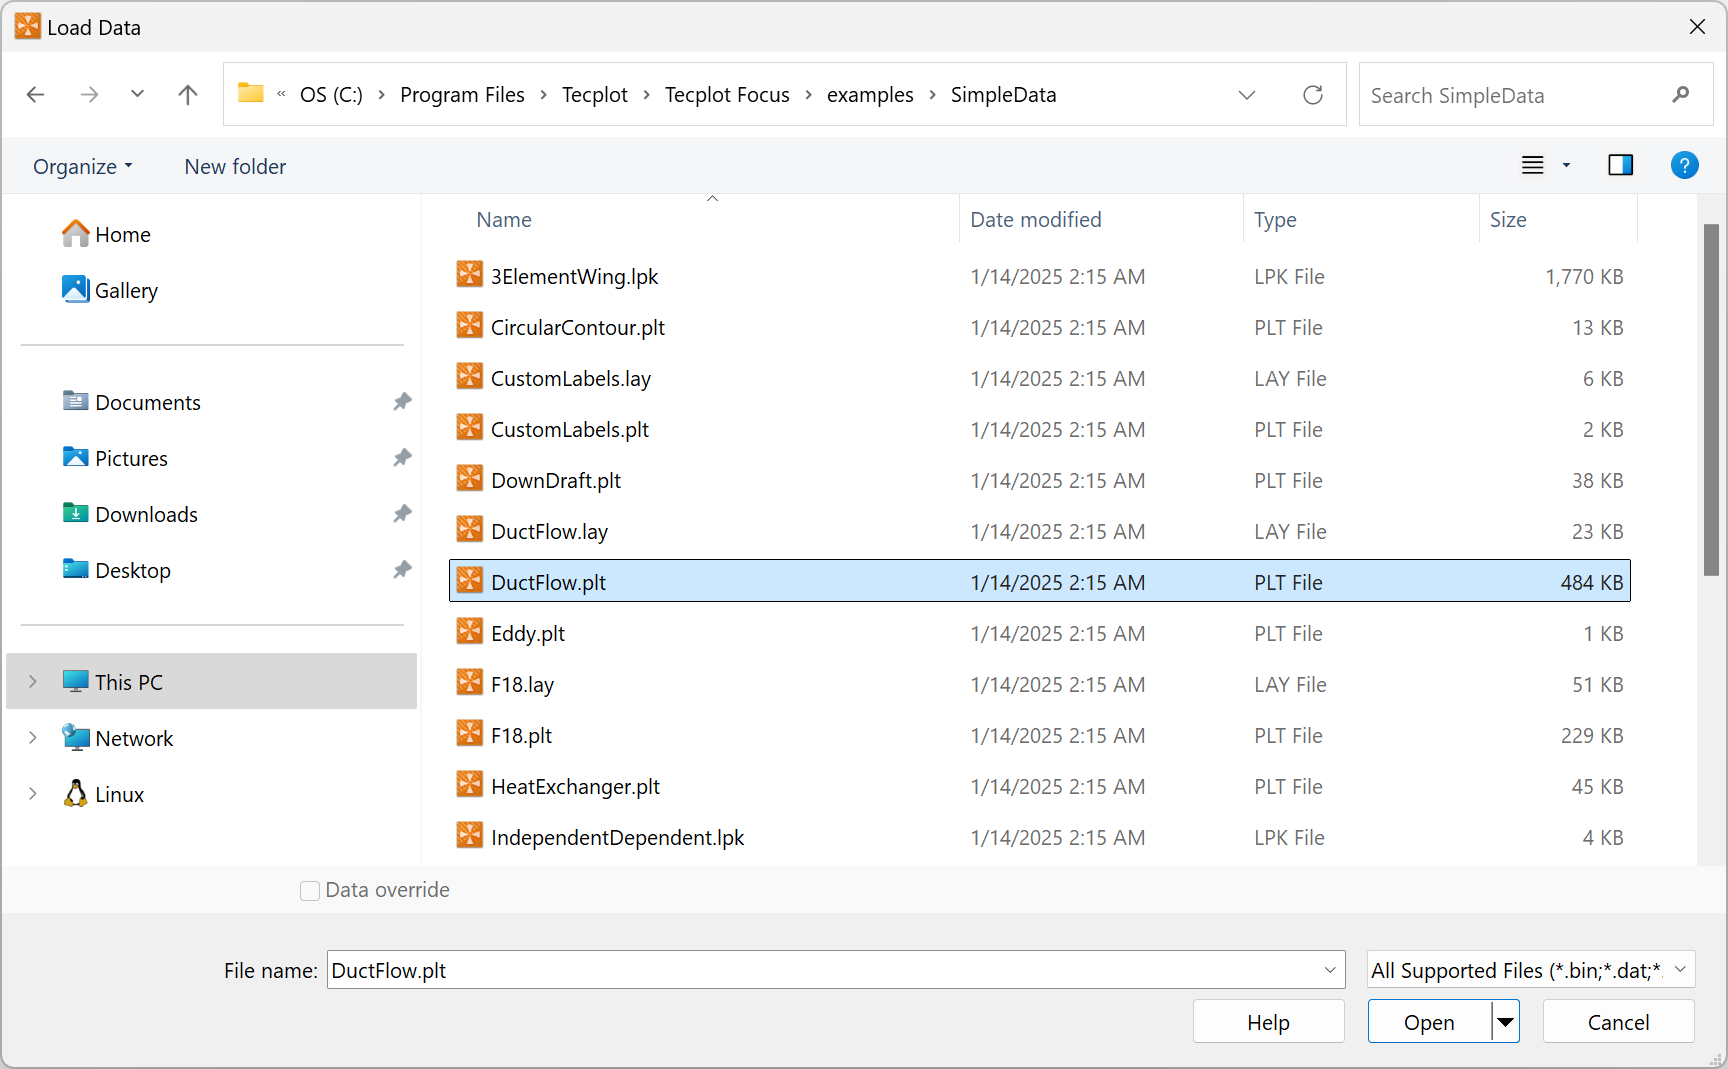Select CustomLabels.lay file icon
The image size is (1728, 1069).
tap(469, 376)
